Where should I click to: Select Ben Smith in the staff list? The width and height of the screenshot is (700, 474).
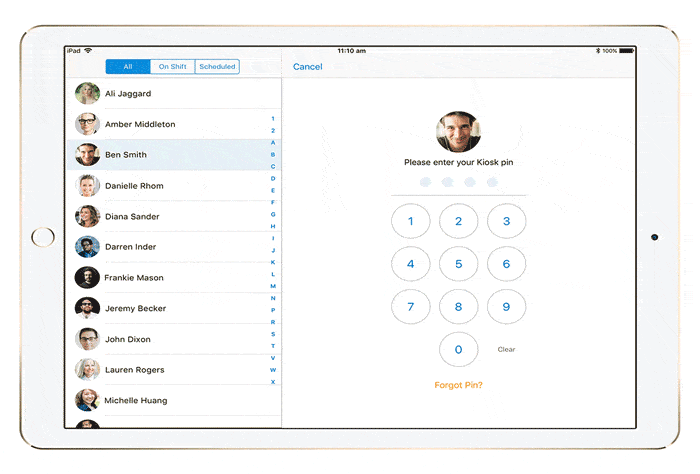(170, 155)
